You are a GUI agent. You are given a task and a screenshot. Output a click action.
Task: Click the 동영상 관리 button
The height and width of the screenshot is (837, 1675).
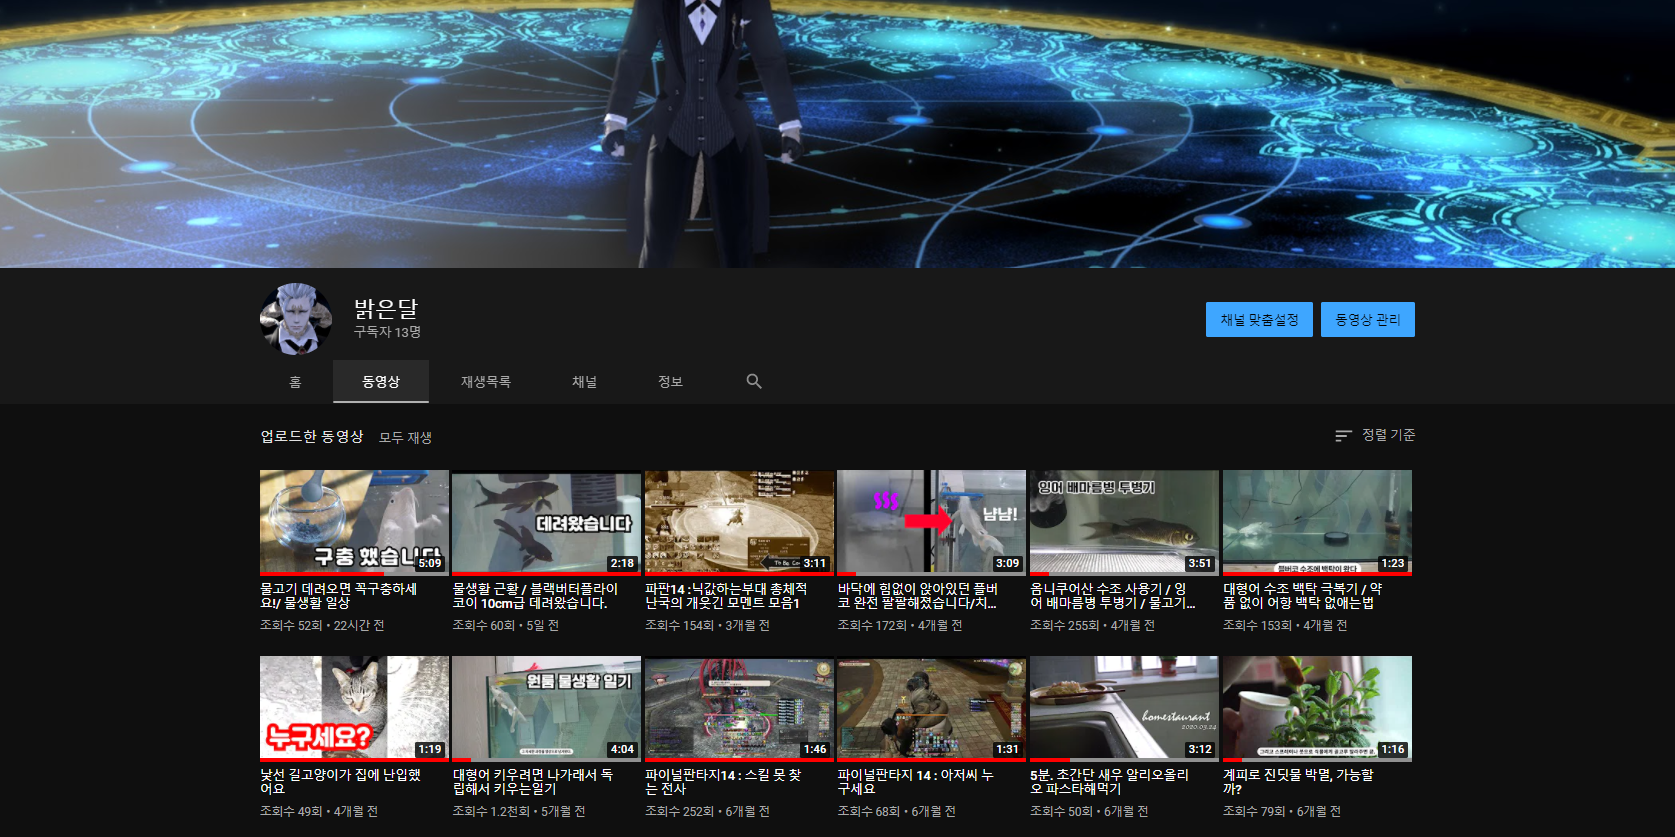[x=1368, y=320]
